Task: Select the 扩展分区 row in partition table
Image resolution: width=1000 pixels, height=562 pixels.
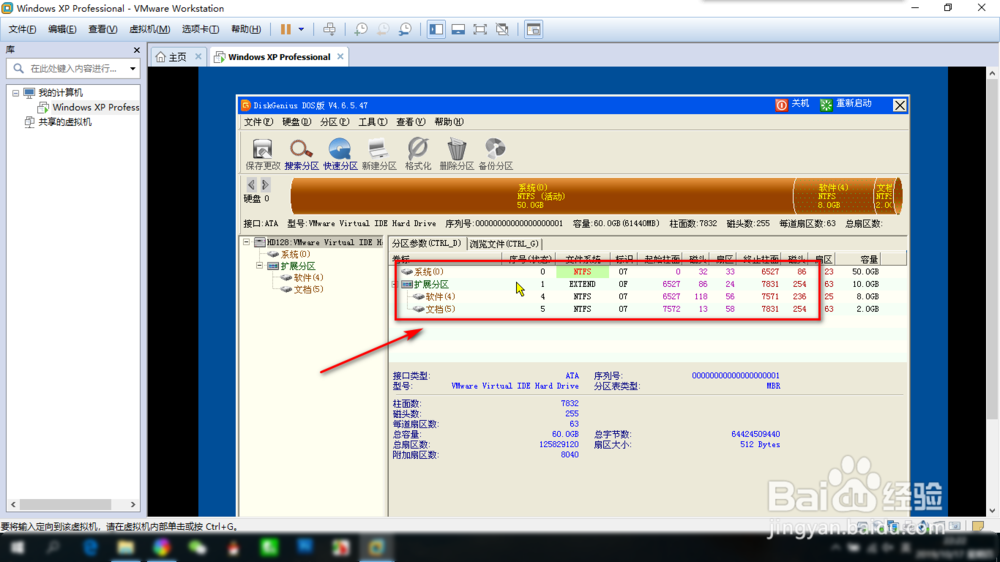Action: [646, 285]
